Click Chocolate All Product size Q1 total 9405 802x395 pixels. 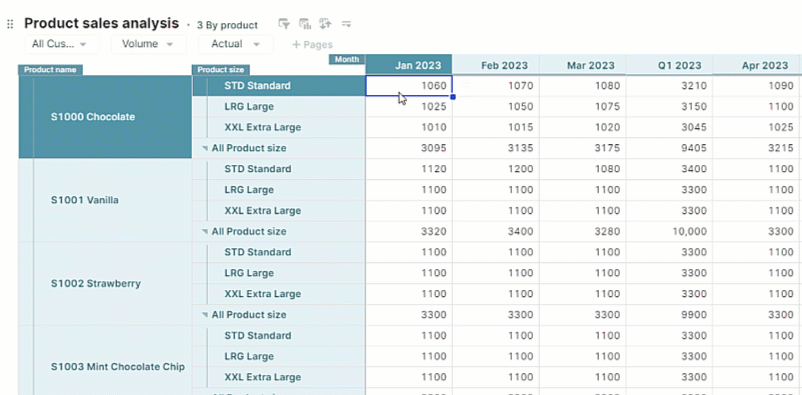[x=670, y=148]
